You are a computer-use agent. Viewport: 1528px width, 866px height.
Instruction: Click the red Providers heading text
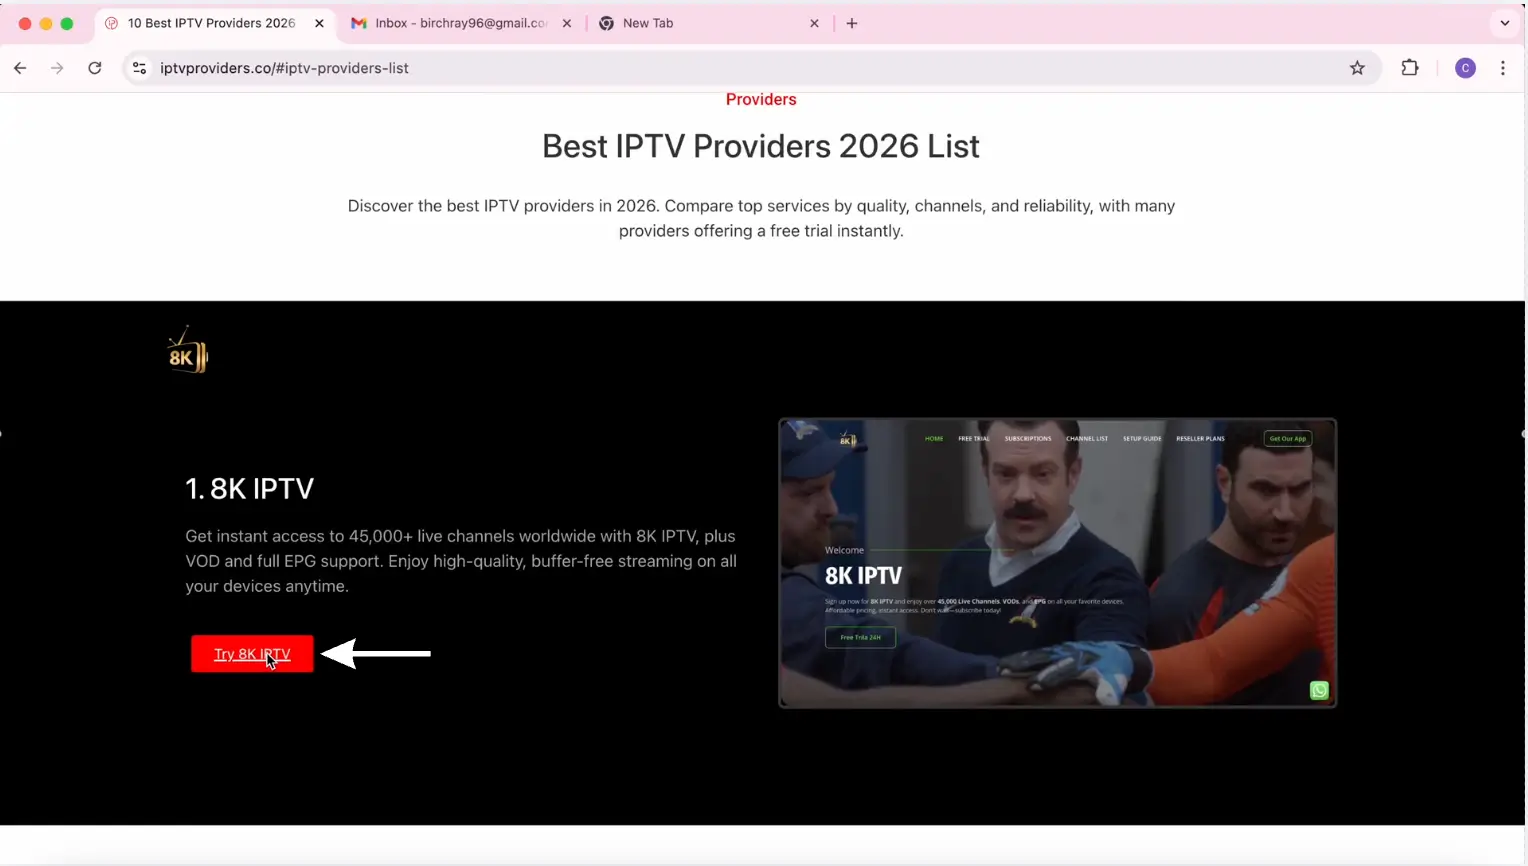coord(761,99)
